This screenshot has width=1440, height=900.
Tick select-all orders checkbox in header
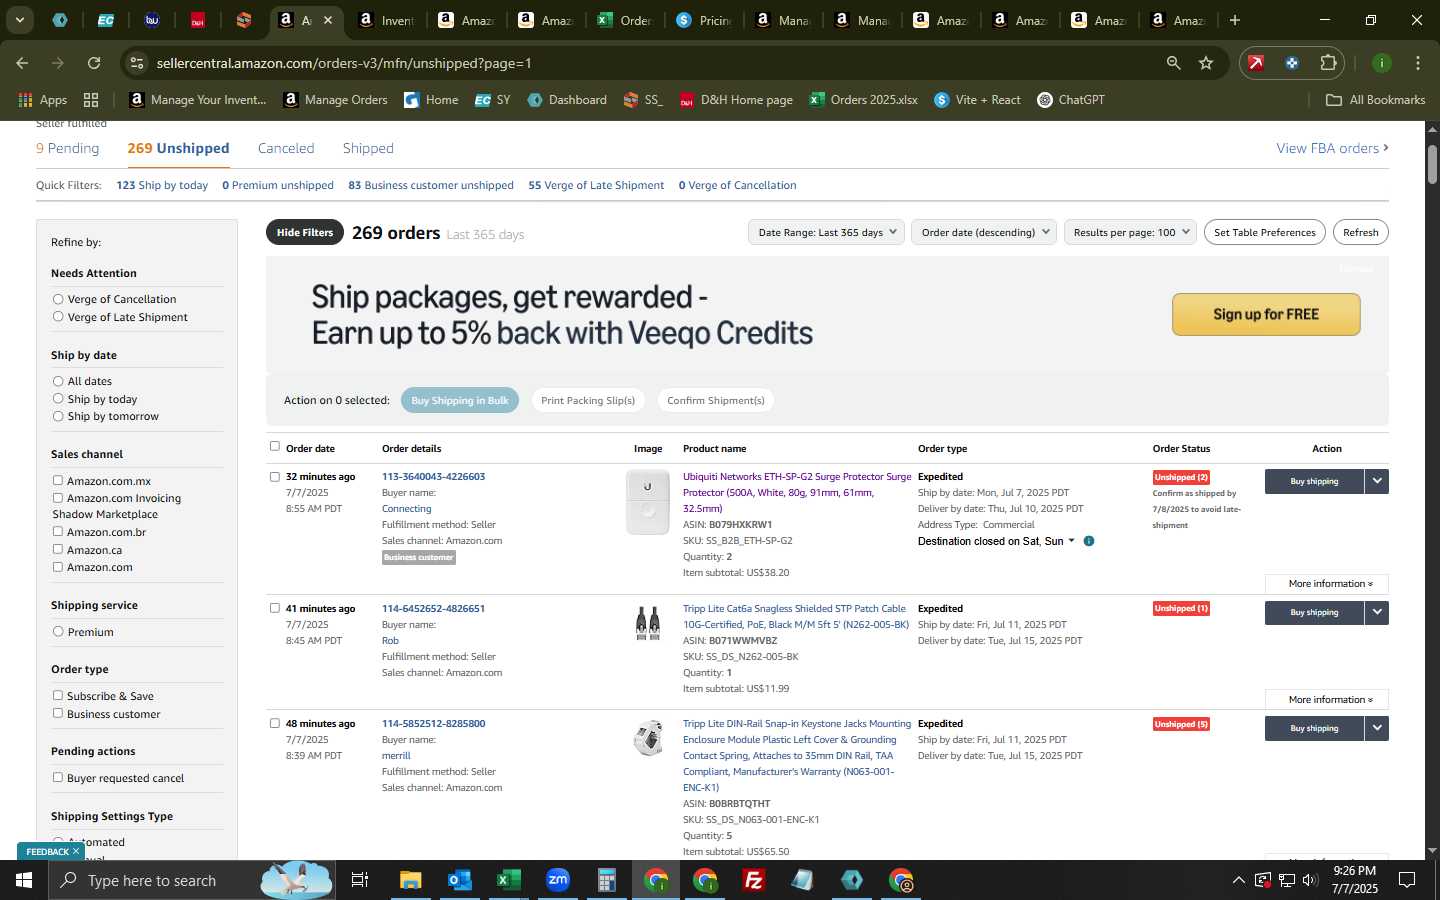[x=275, y=447]
